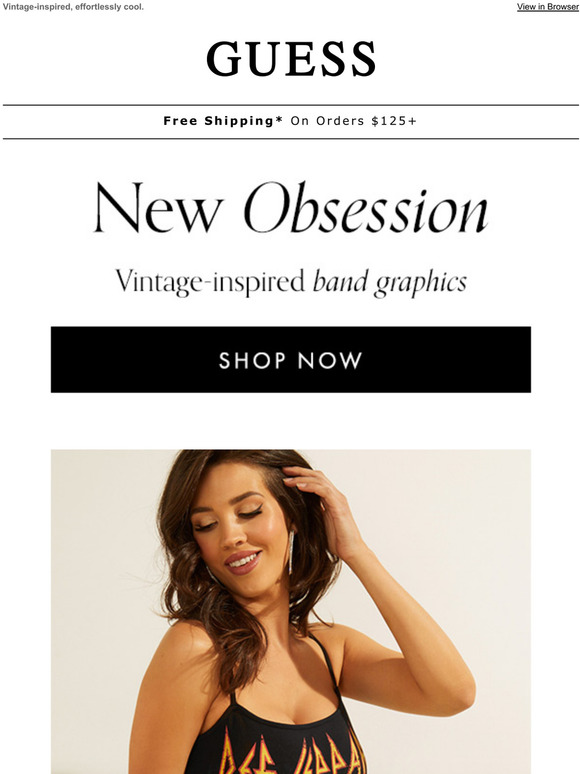This screenshot has width=580, height=774.
Task: Click the GUESS logo header
Action: 291,59
